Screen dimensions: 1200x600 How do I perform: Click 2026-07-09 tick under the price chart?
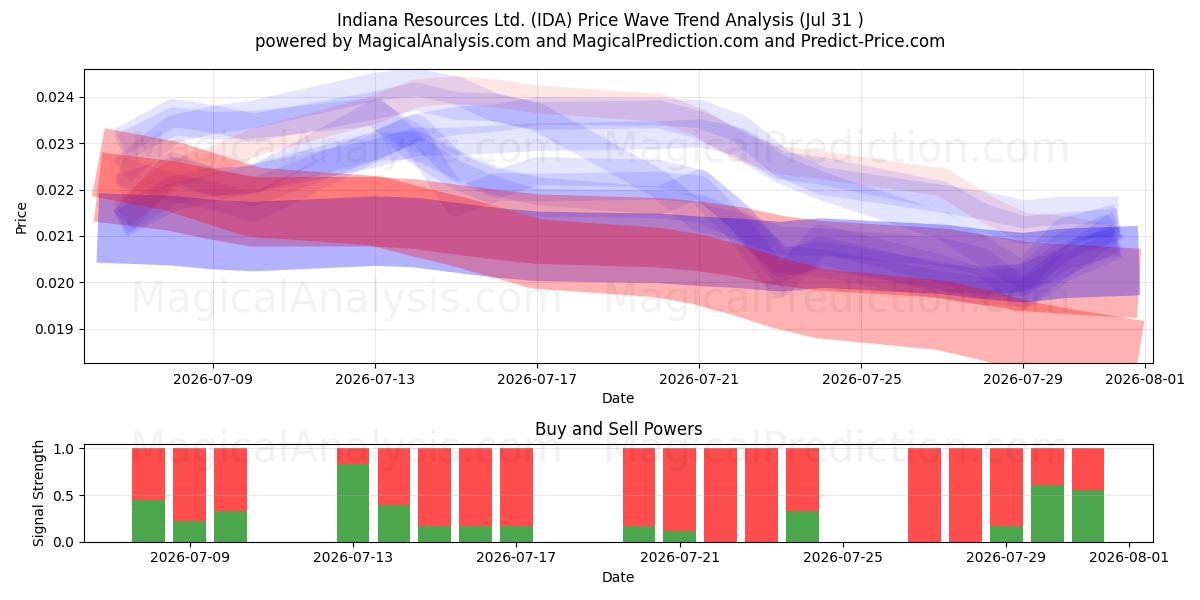213,379
